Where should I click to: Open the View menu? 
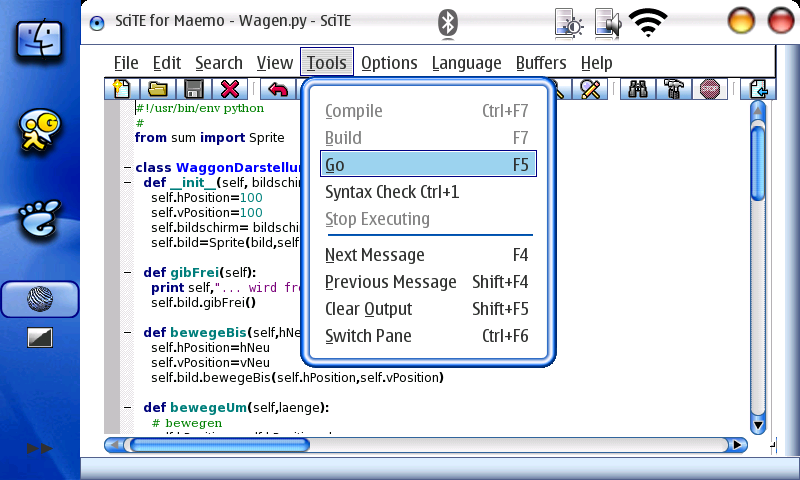point(274,63)
